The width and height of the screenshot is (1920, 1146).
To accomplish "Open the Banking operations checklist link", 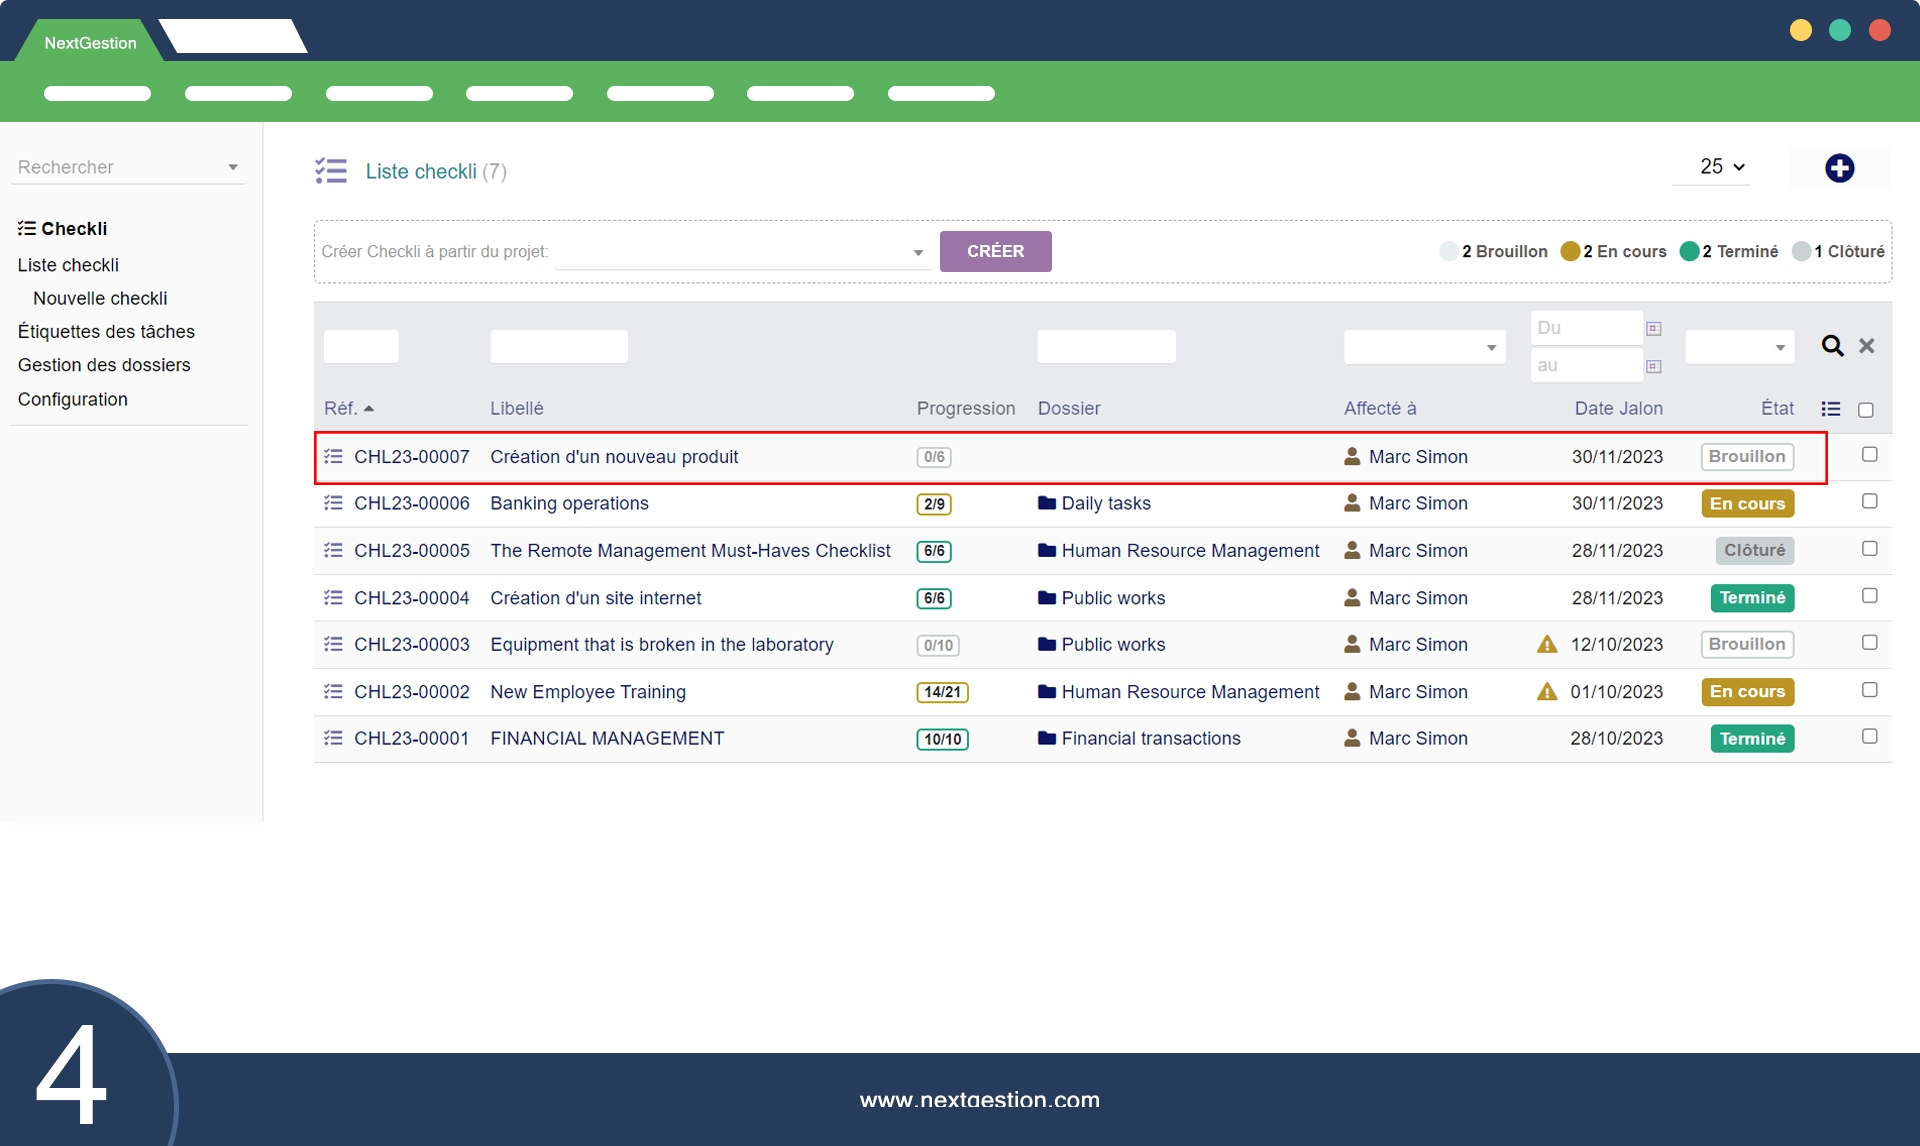I will click(569, 503).
